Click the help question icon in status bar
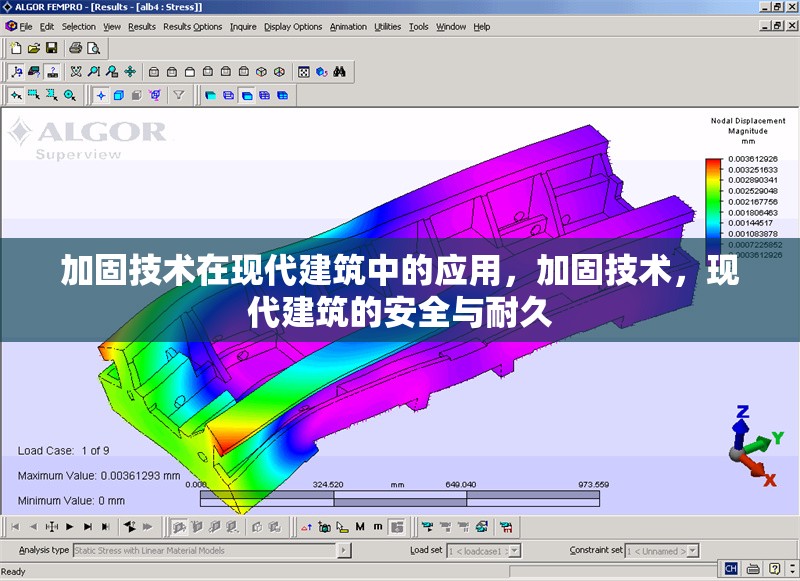 pos(774,568)
